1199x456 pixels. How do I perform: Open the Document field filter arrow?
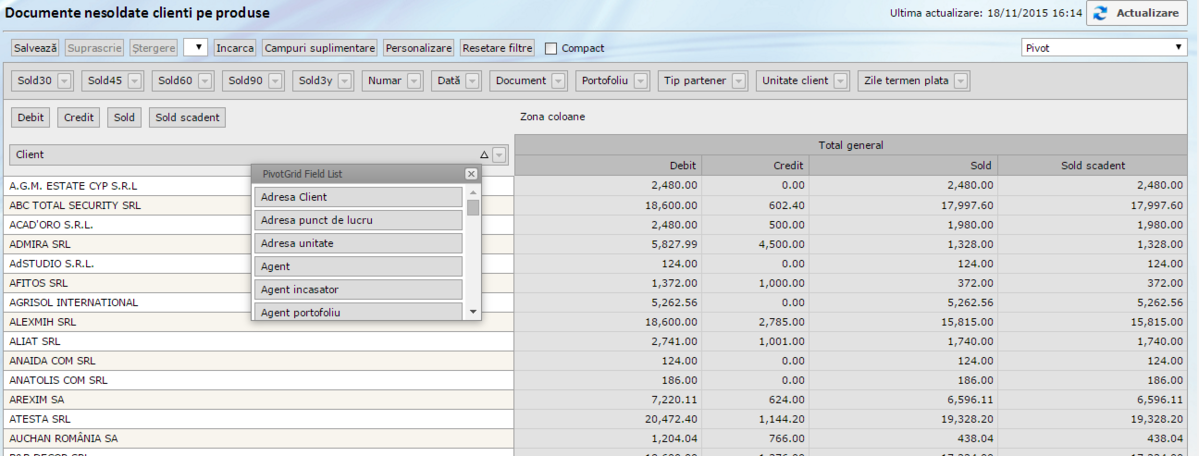(x=558, y=81)
